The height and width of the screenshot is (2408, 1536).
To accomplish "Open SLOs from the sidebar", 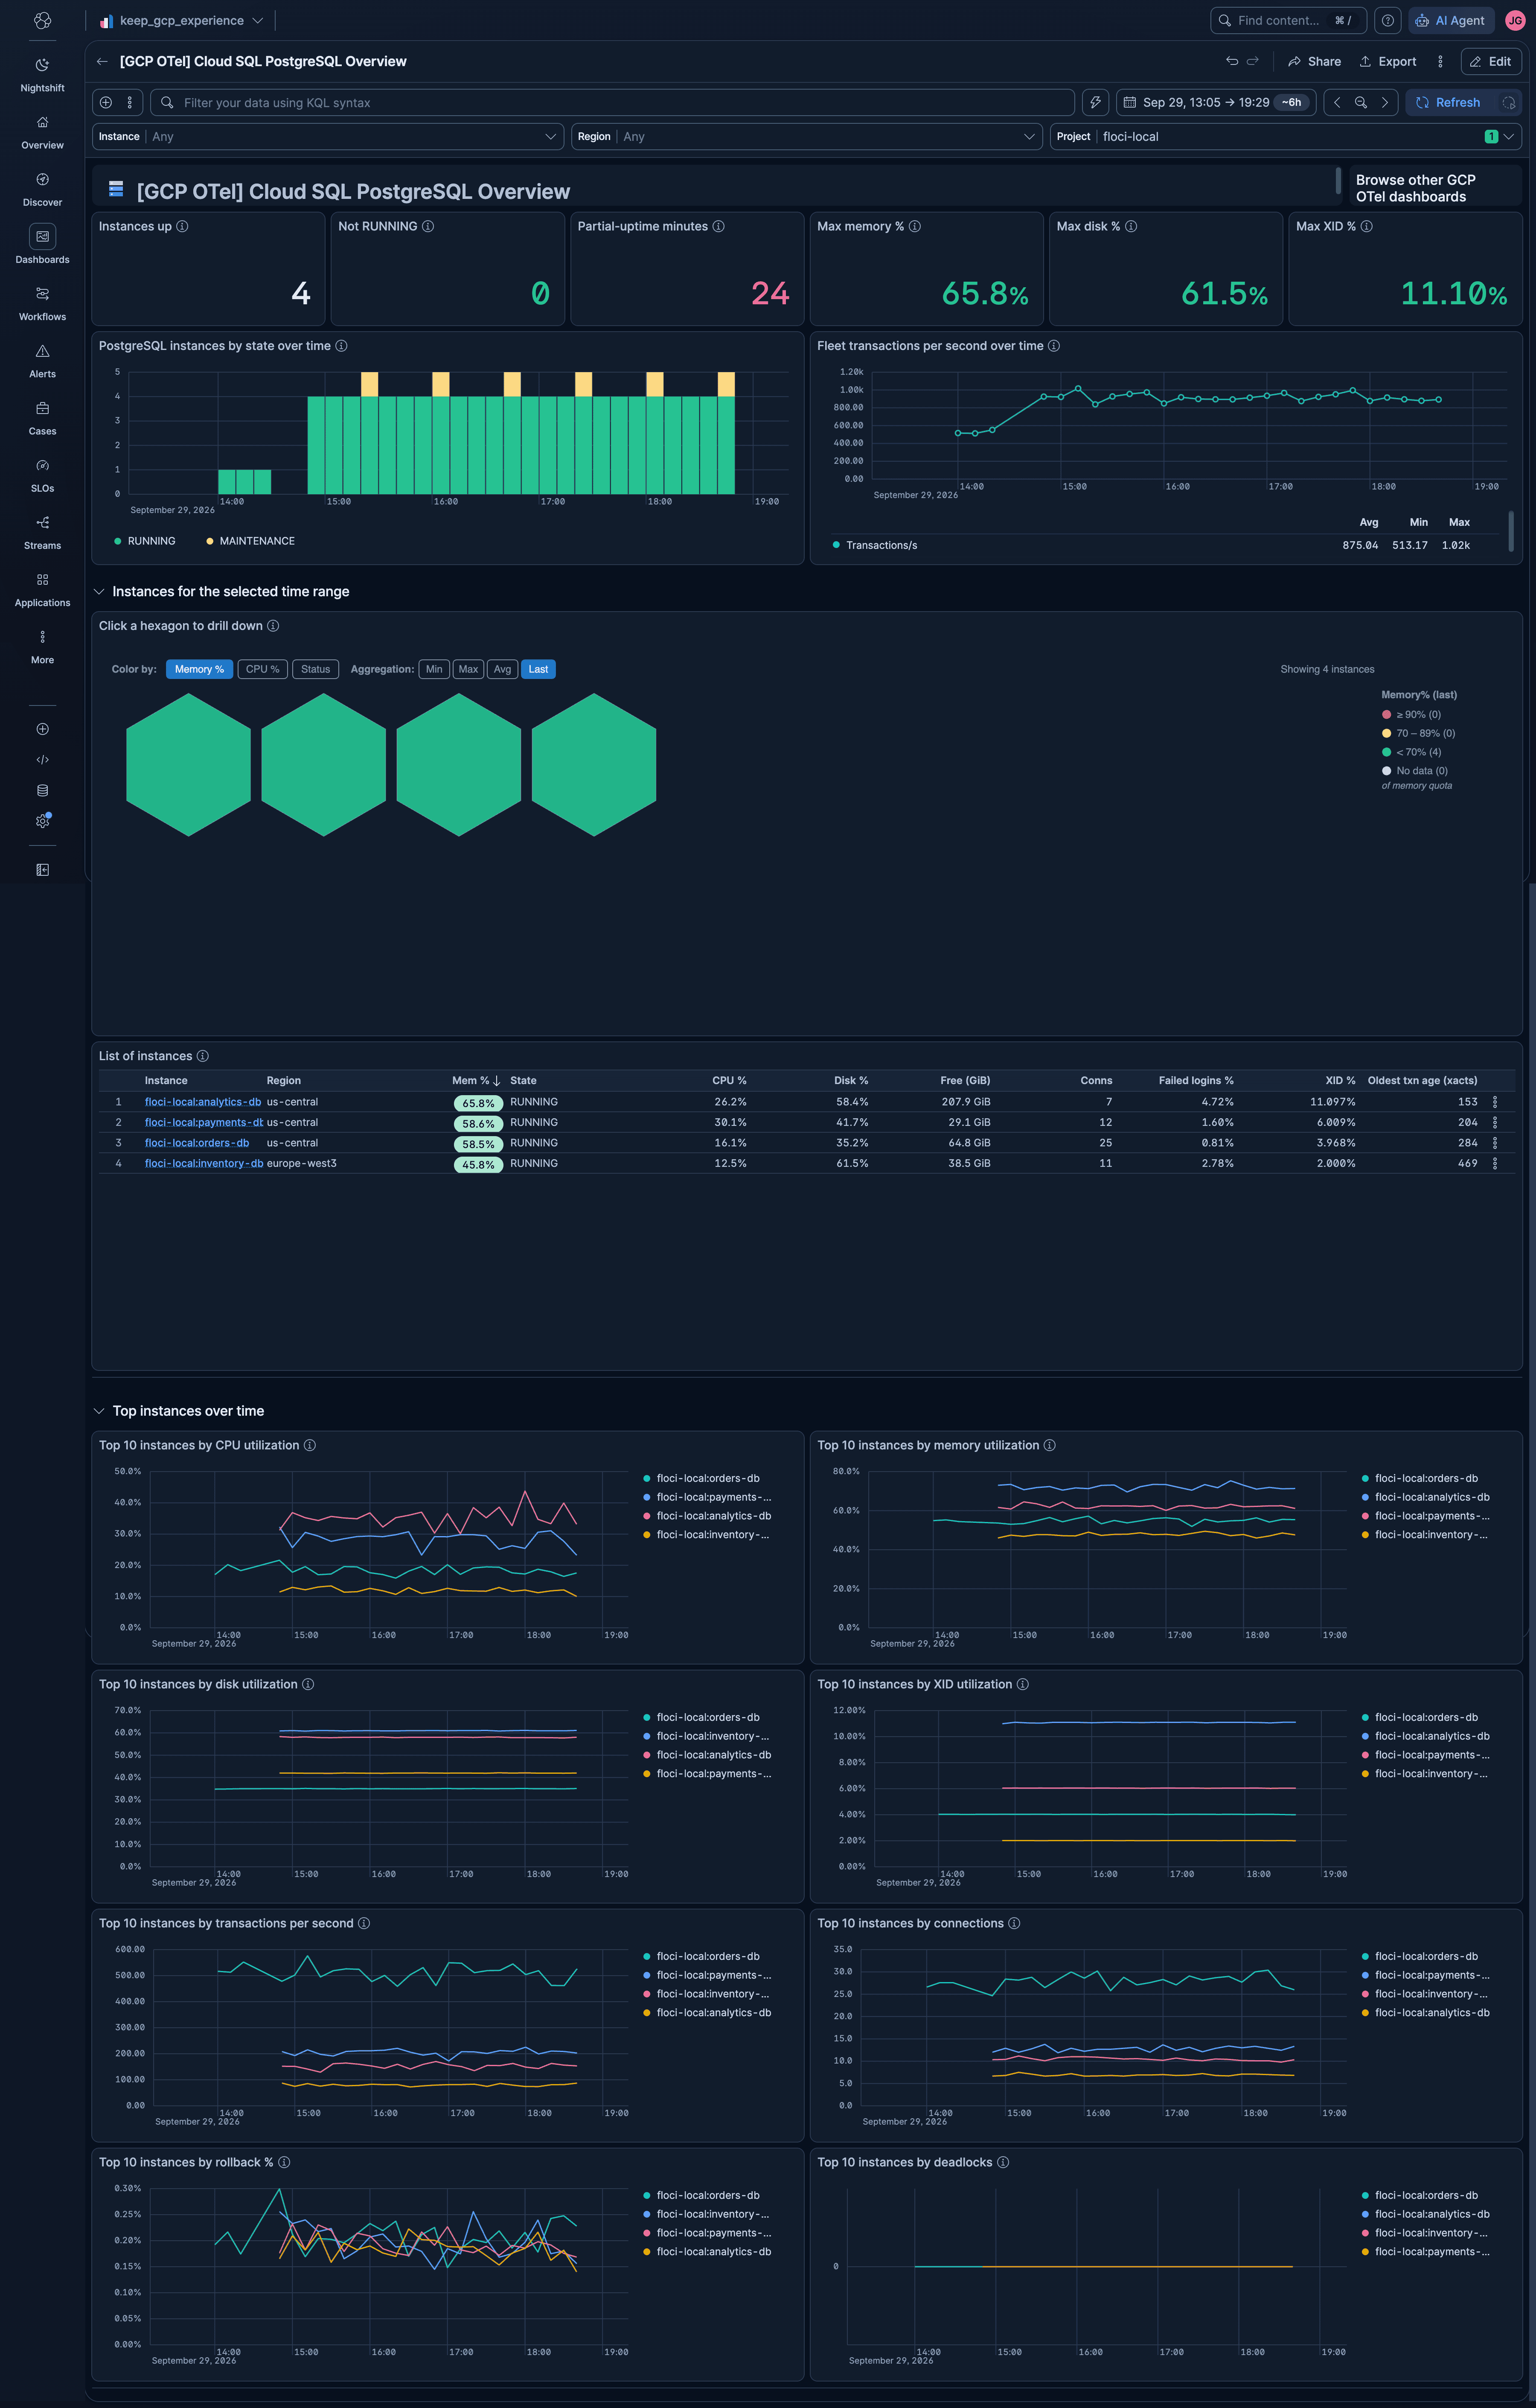I will pyautogui.click(x=42, y=475).
